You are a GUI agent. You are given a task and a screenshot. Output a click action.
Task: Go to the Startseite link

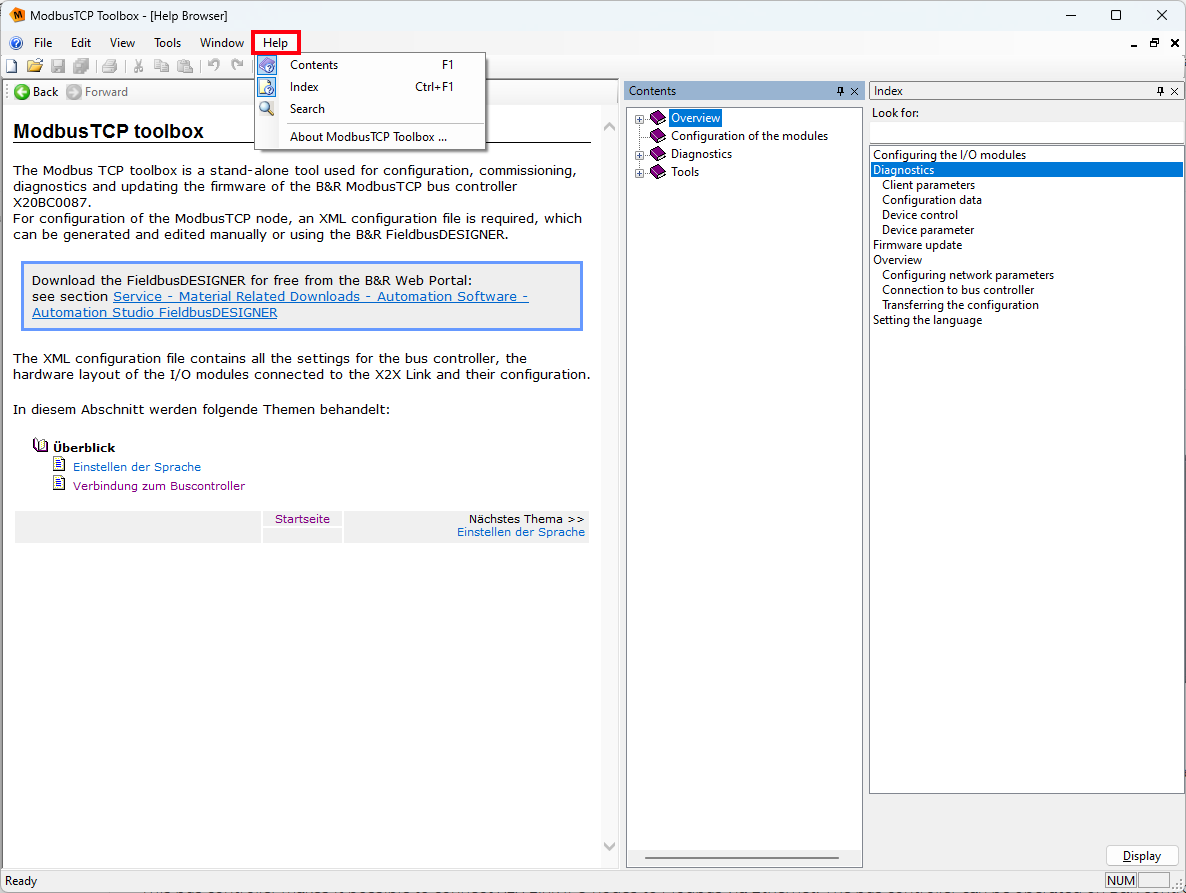[303, 519]
